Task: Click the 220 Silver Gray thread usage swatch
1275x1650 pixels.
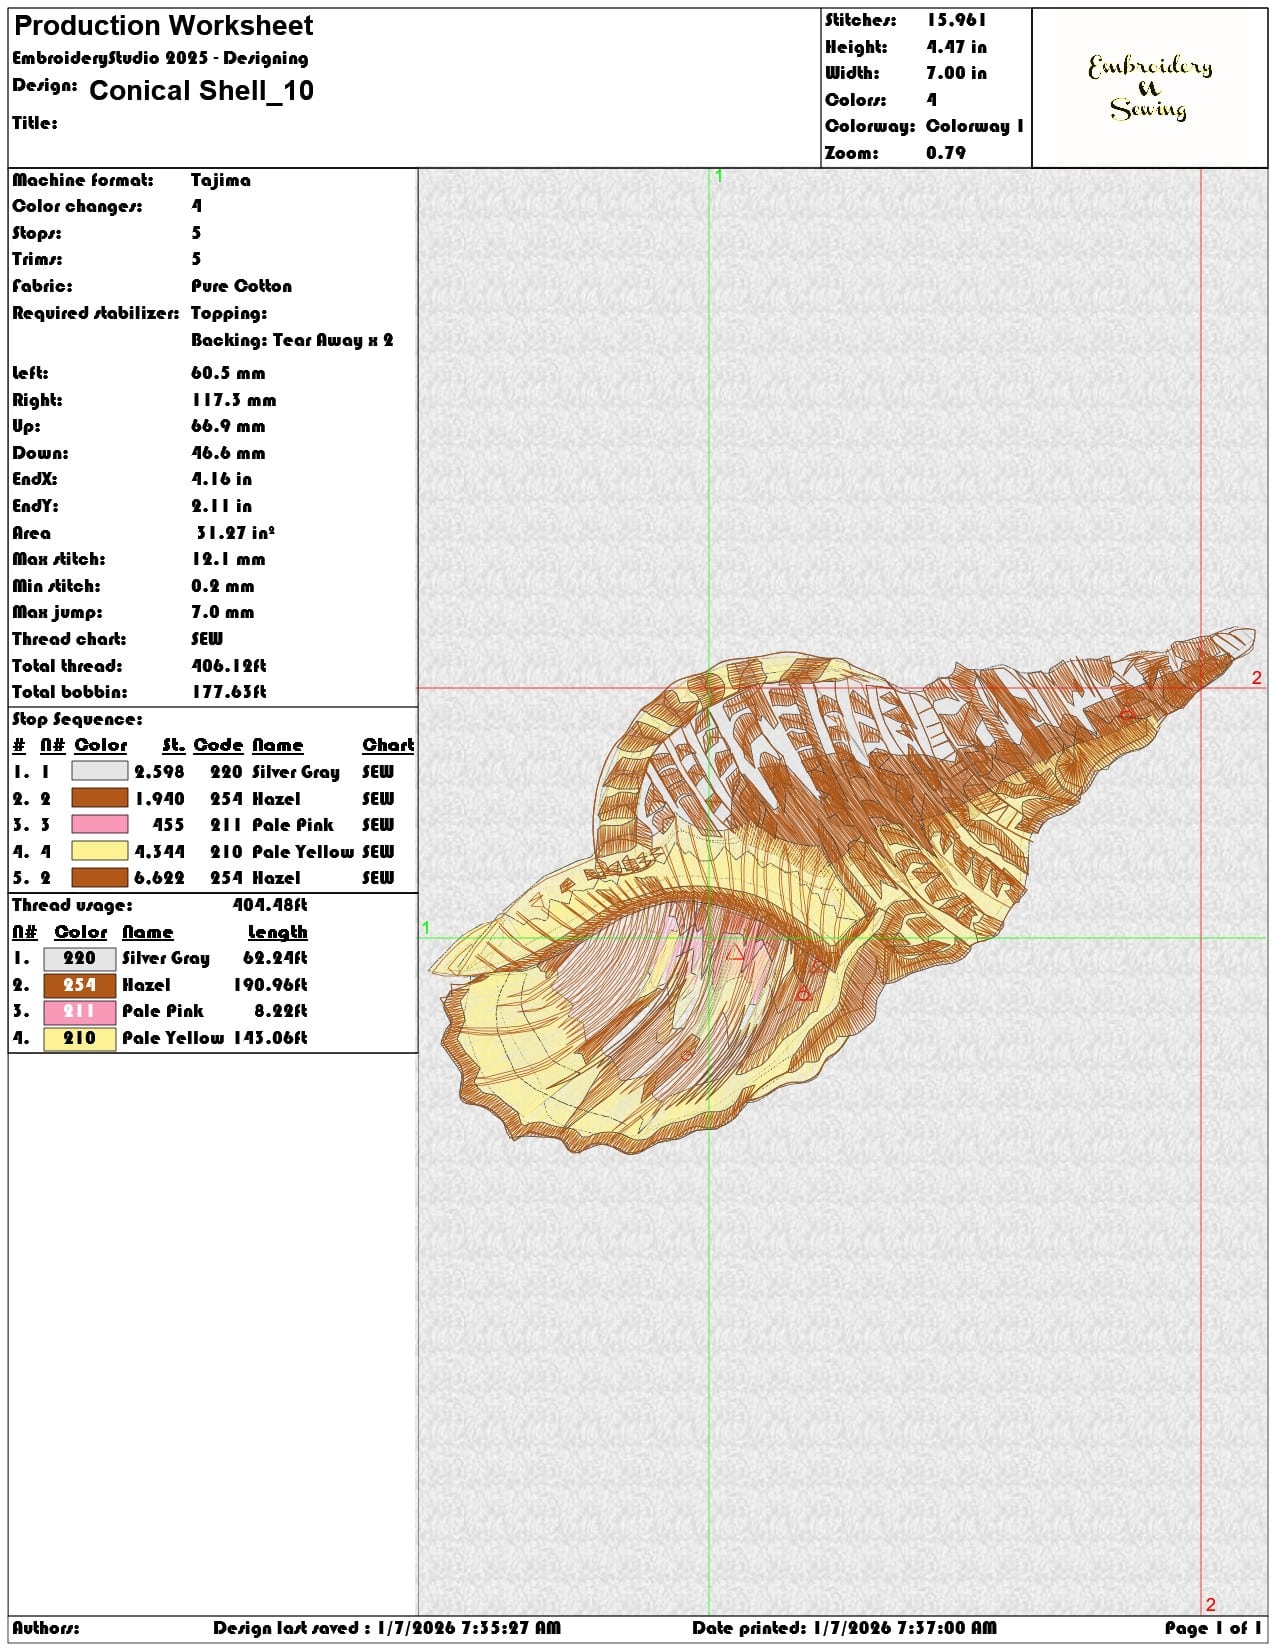Action: coord(80,958)
